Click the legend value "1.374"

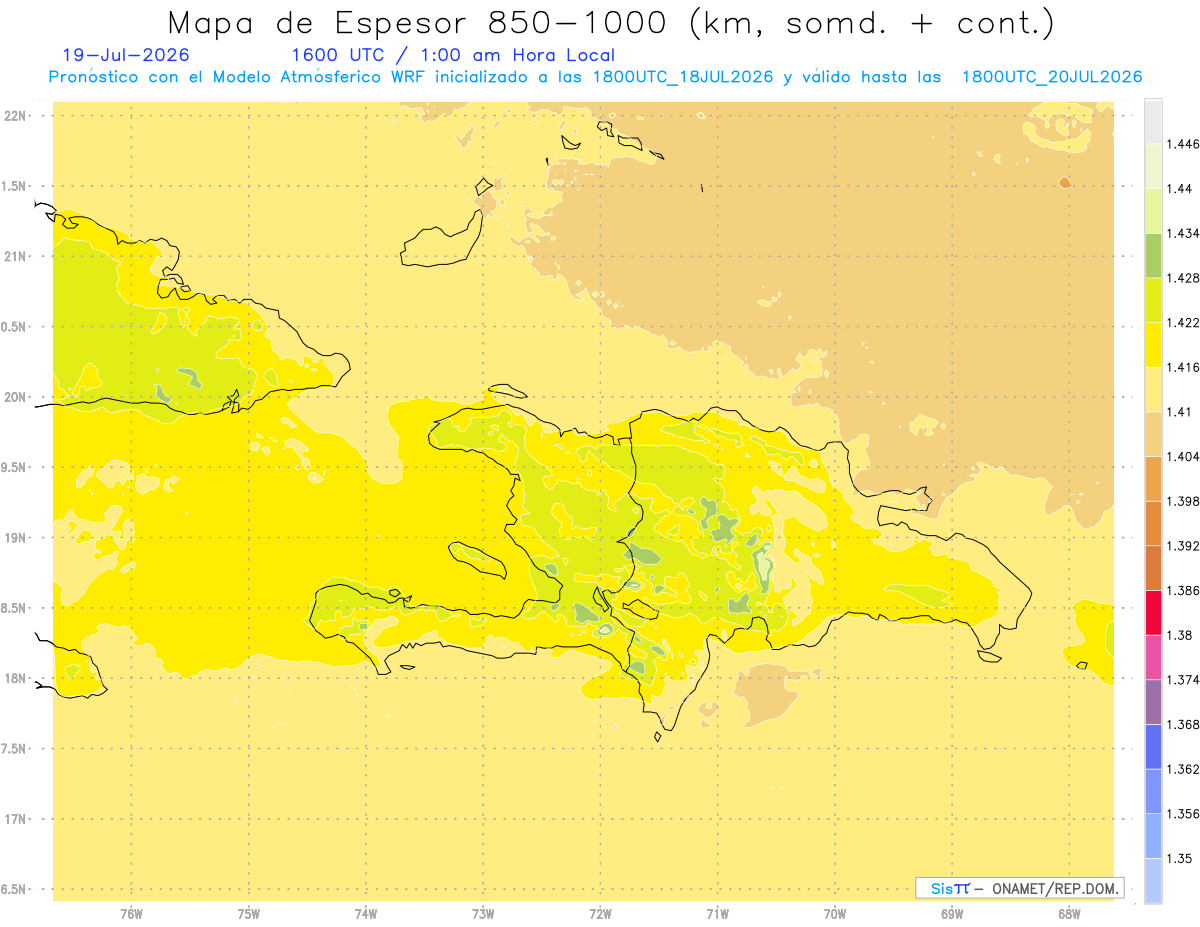(1183, 680)
